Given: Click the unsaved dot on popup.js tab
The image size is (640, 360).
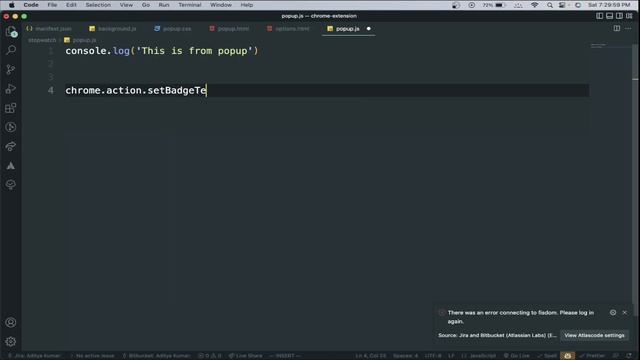Looking at the screenshot, I should pyautogui.click(x=369, y=29).
